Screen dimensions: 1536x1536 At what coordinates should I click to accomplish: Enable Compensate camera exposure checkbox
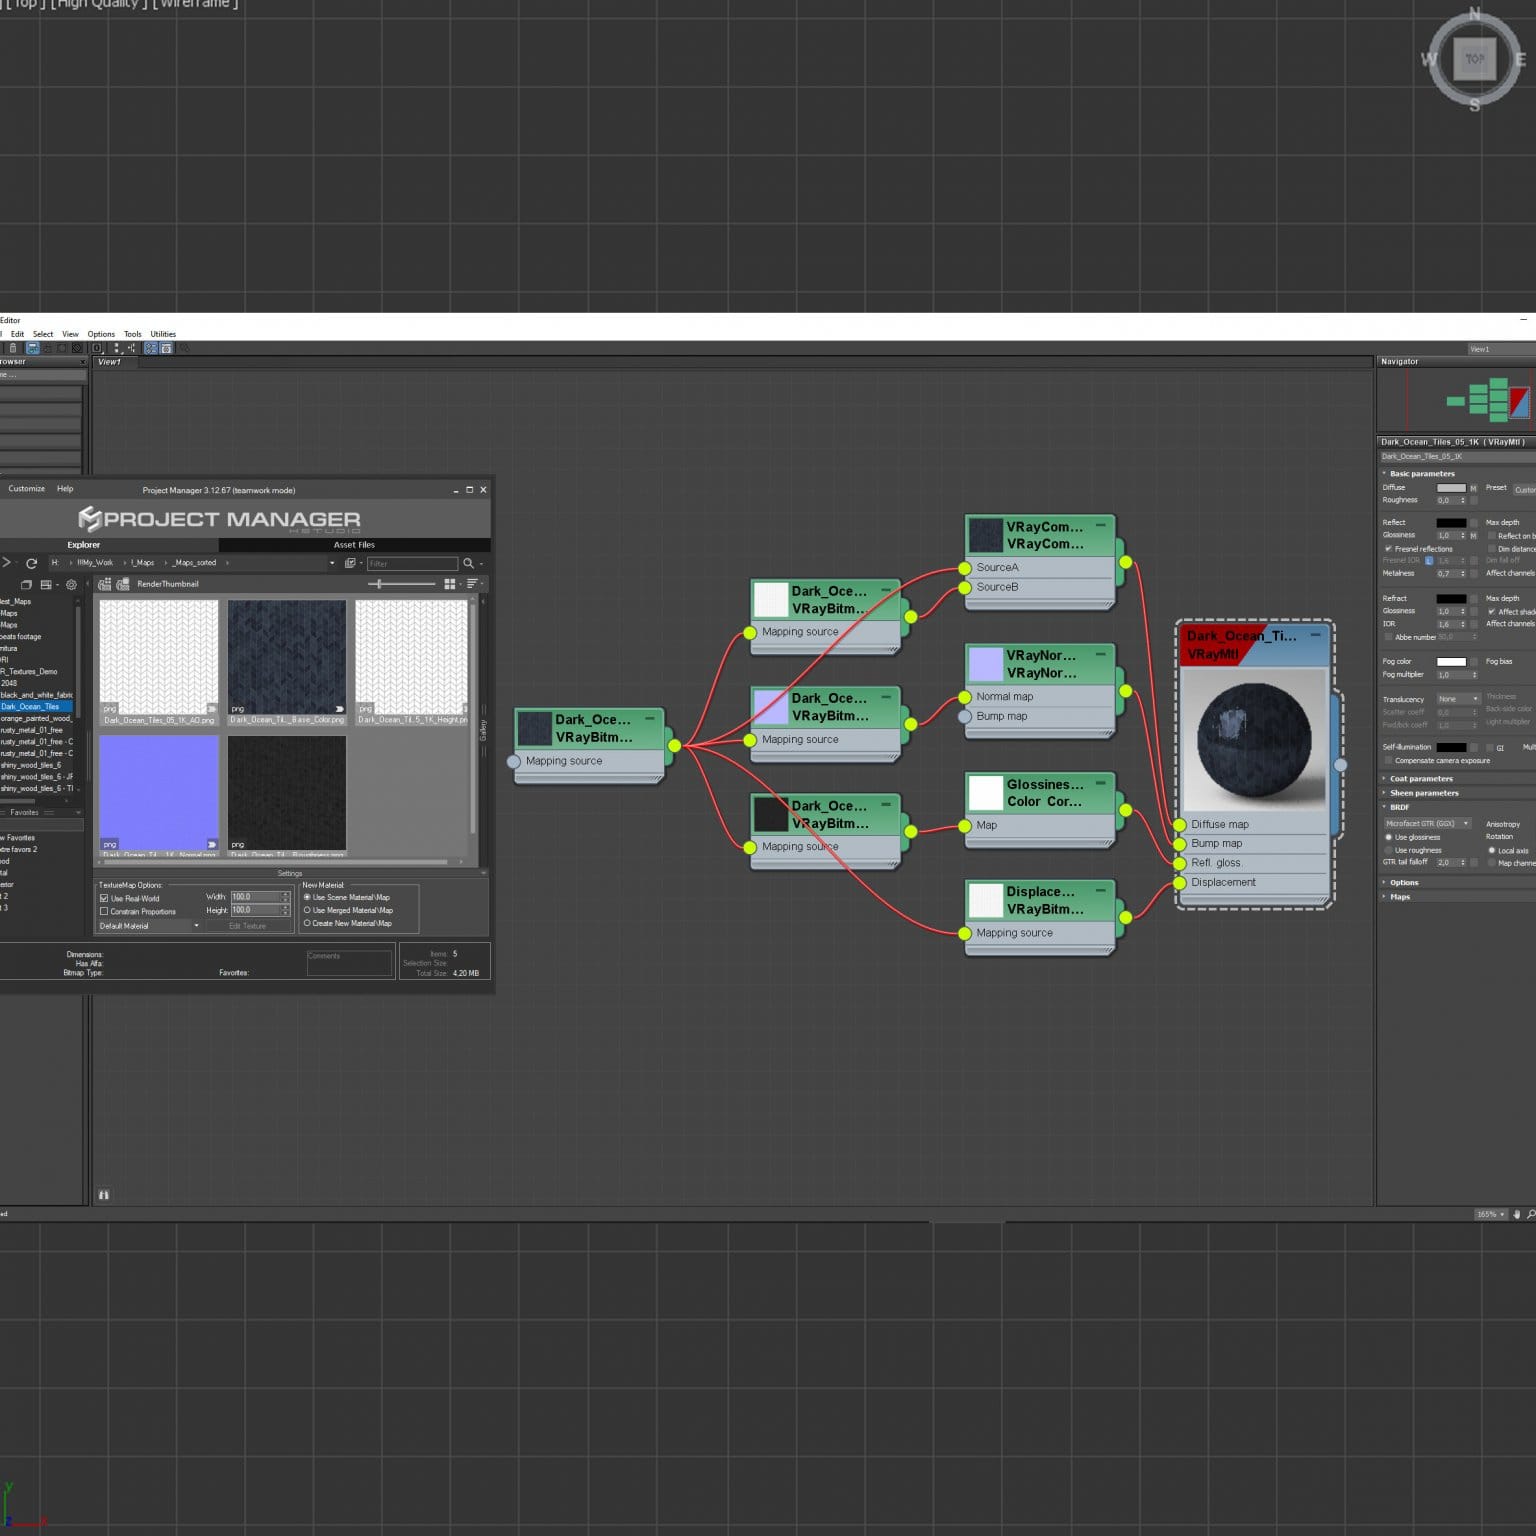tap(1386, 760)
